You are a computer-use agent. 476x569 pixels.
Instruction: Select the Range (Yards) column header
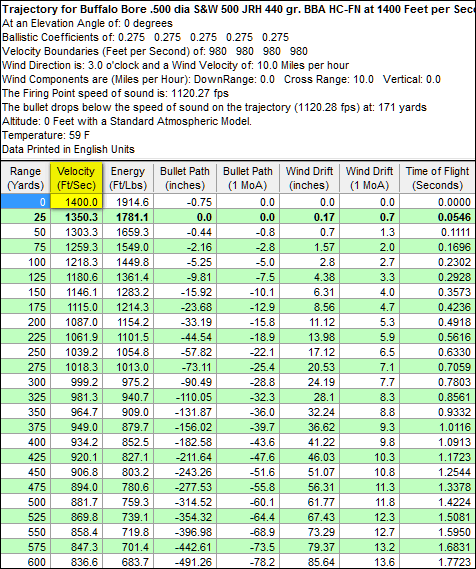coord(25,178)
